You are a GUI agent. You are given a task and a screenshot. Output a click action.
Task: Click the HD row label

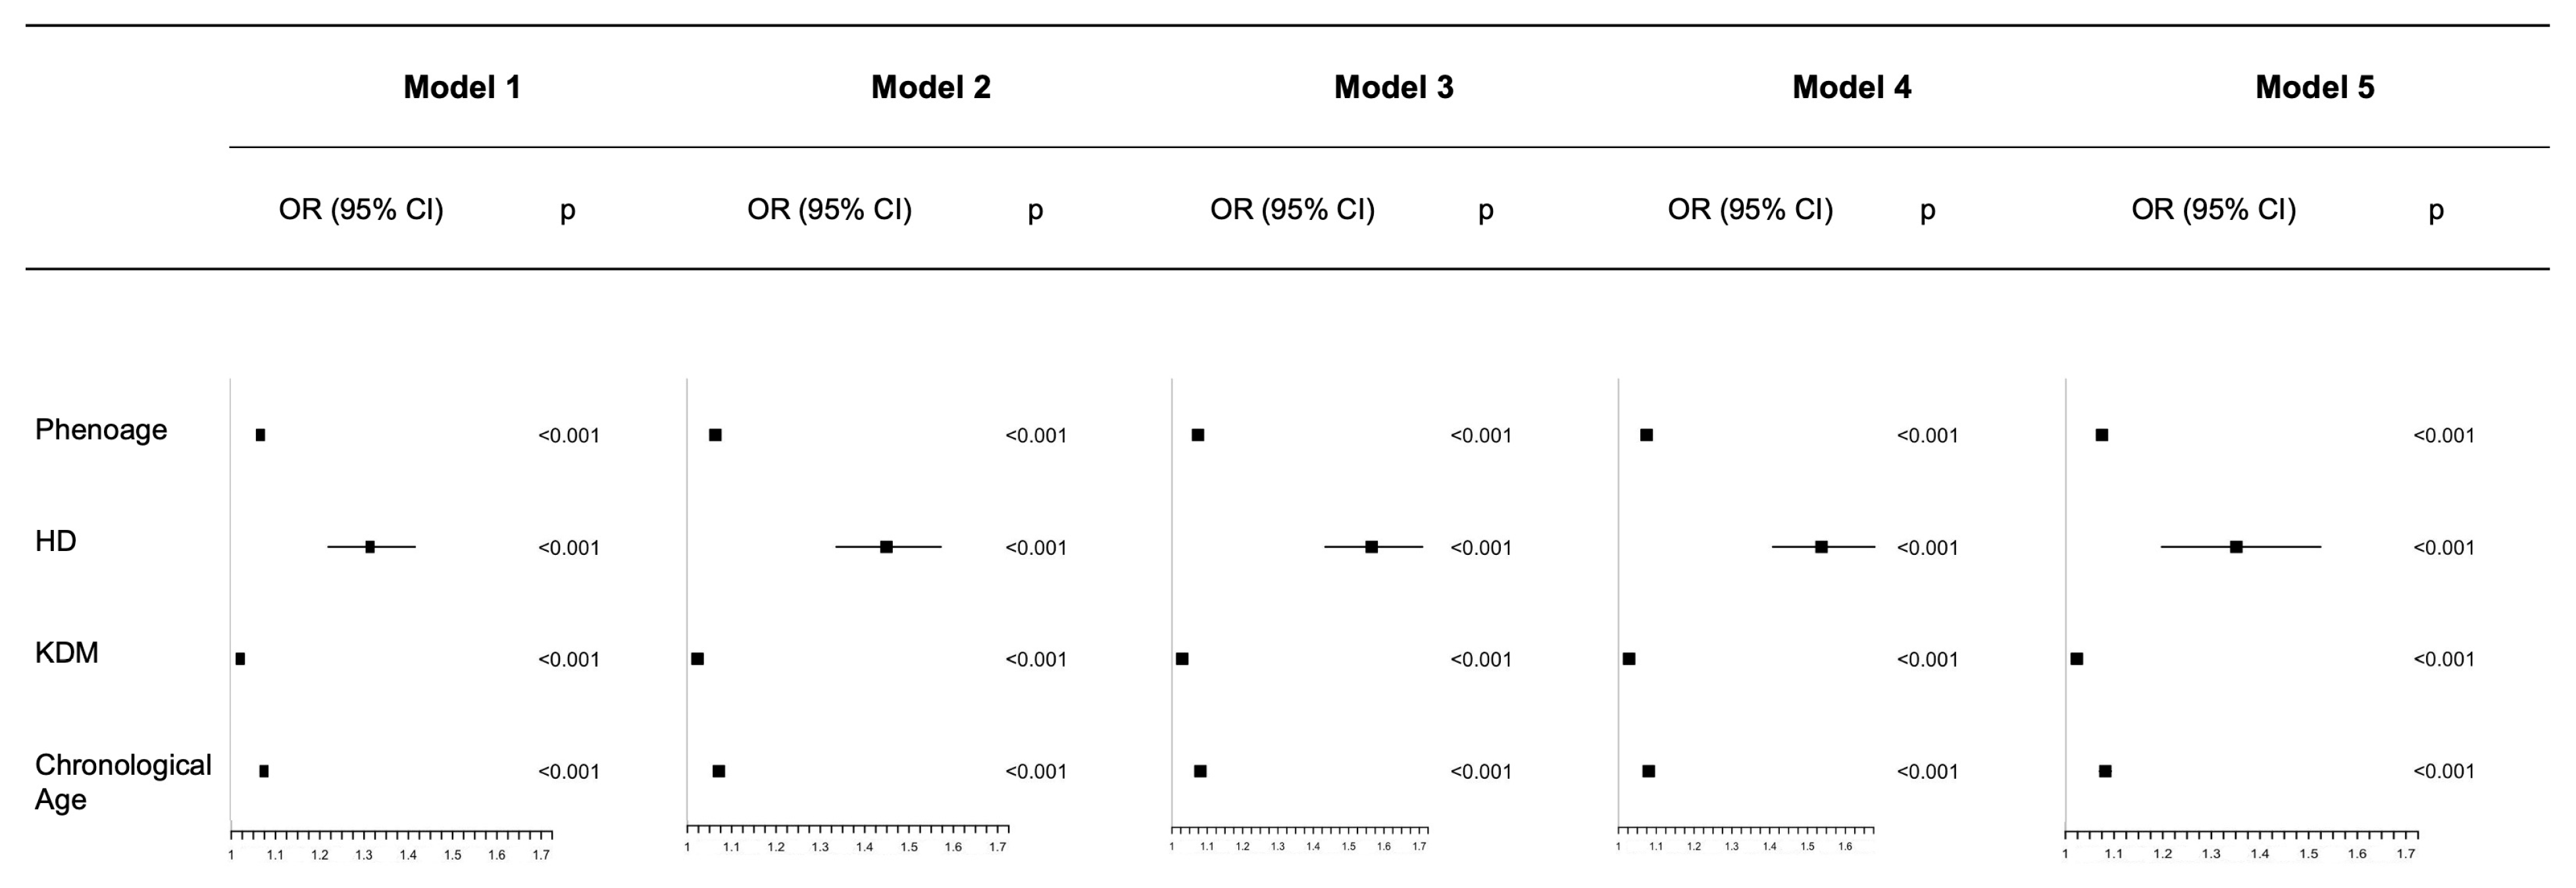(56, 541)
